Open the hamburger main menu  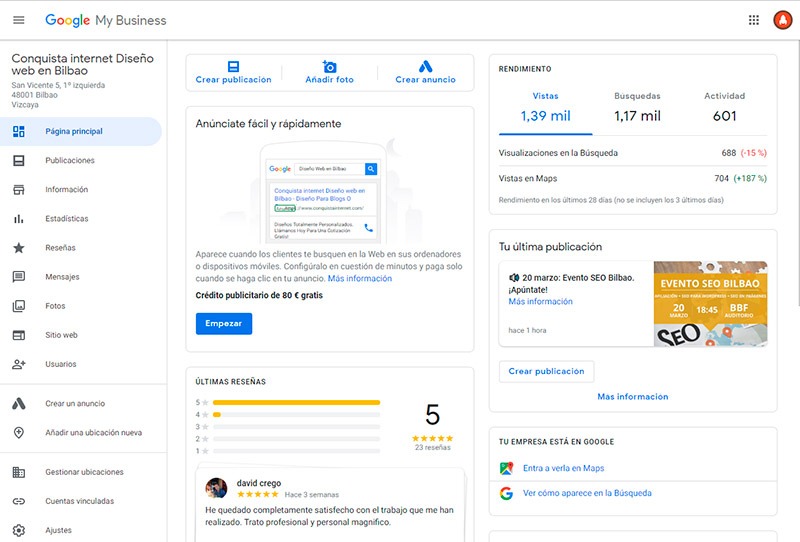pyautogui.click(x=19, y=20)
